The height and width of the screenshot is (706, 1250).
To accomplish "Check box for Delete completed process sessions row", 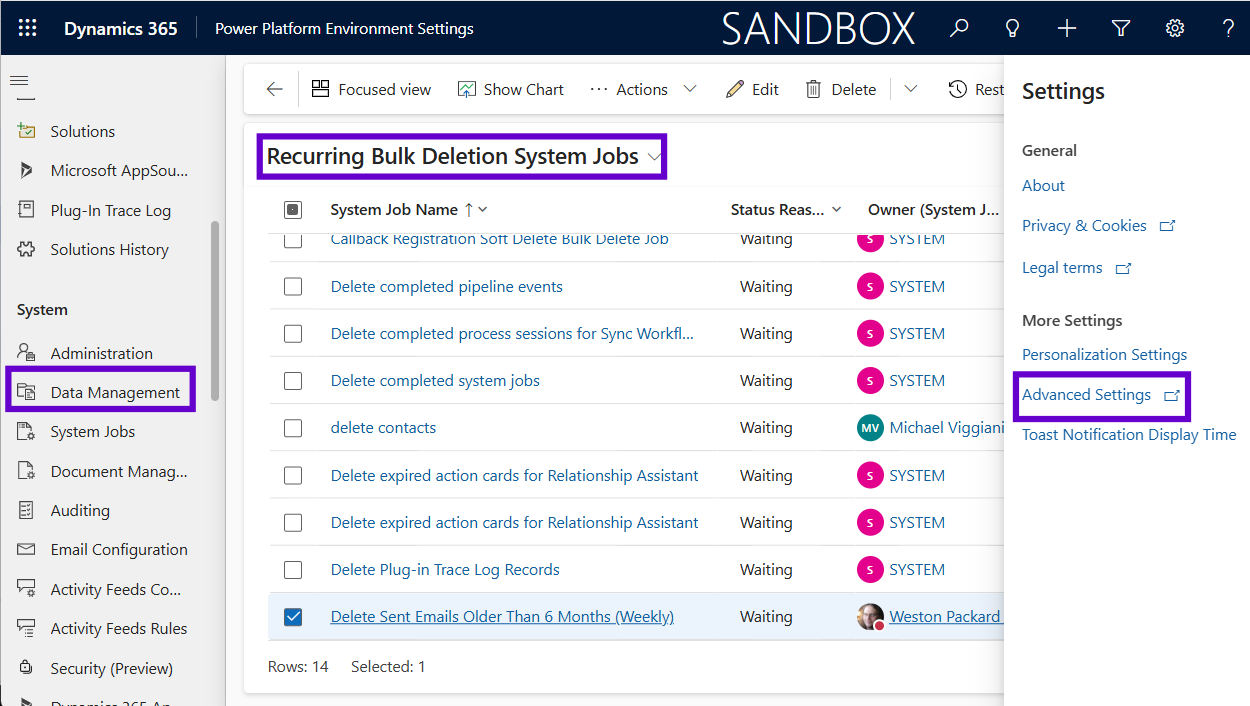I will [x=293, y=333].
